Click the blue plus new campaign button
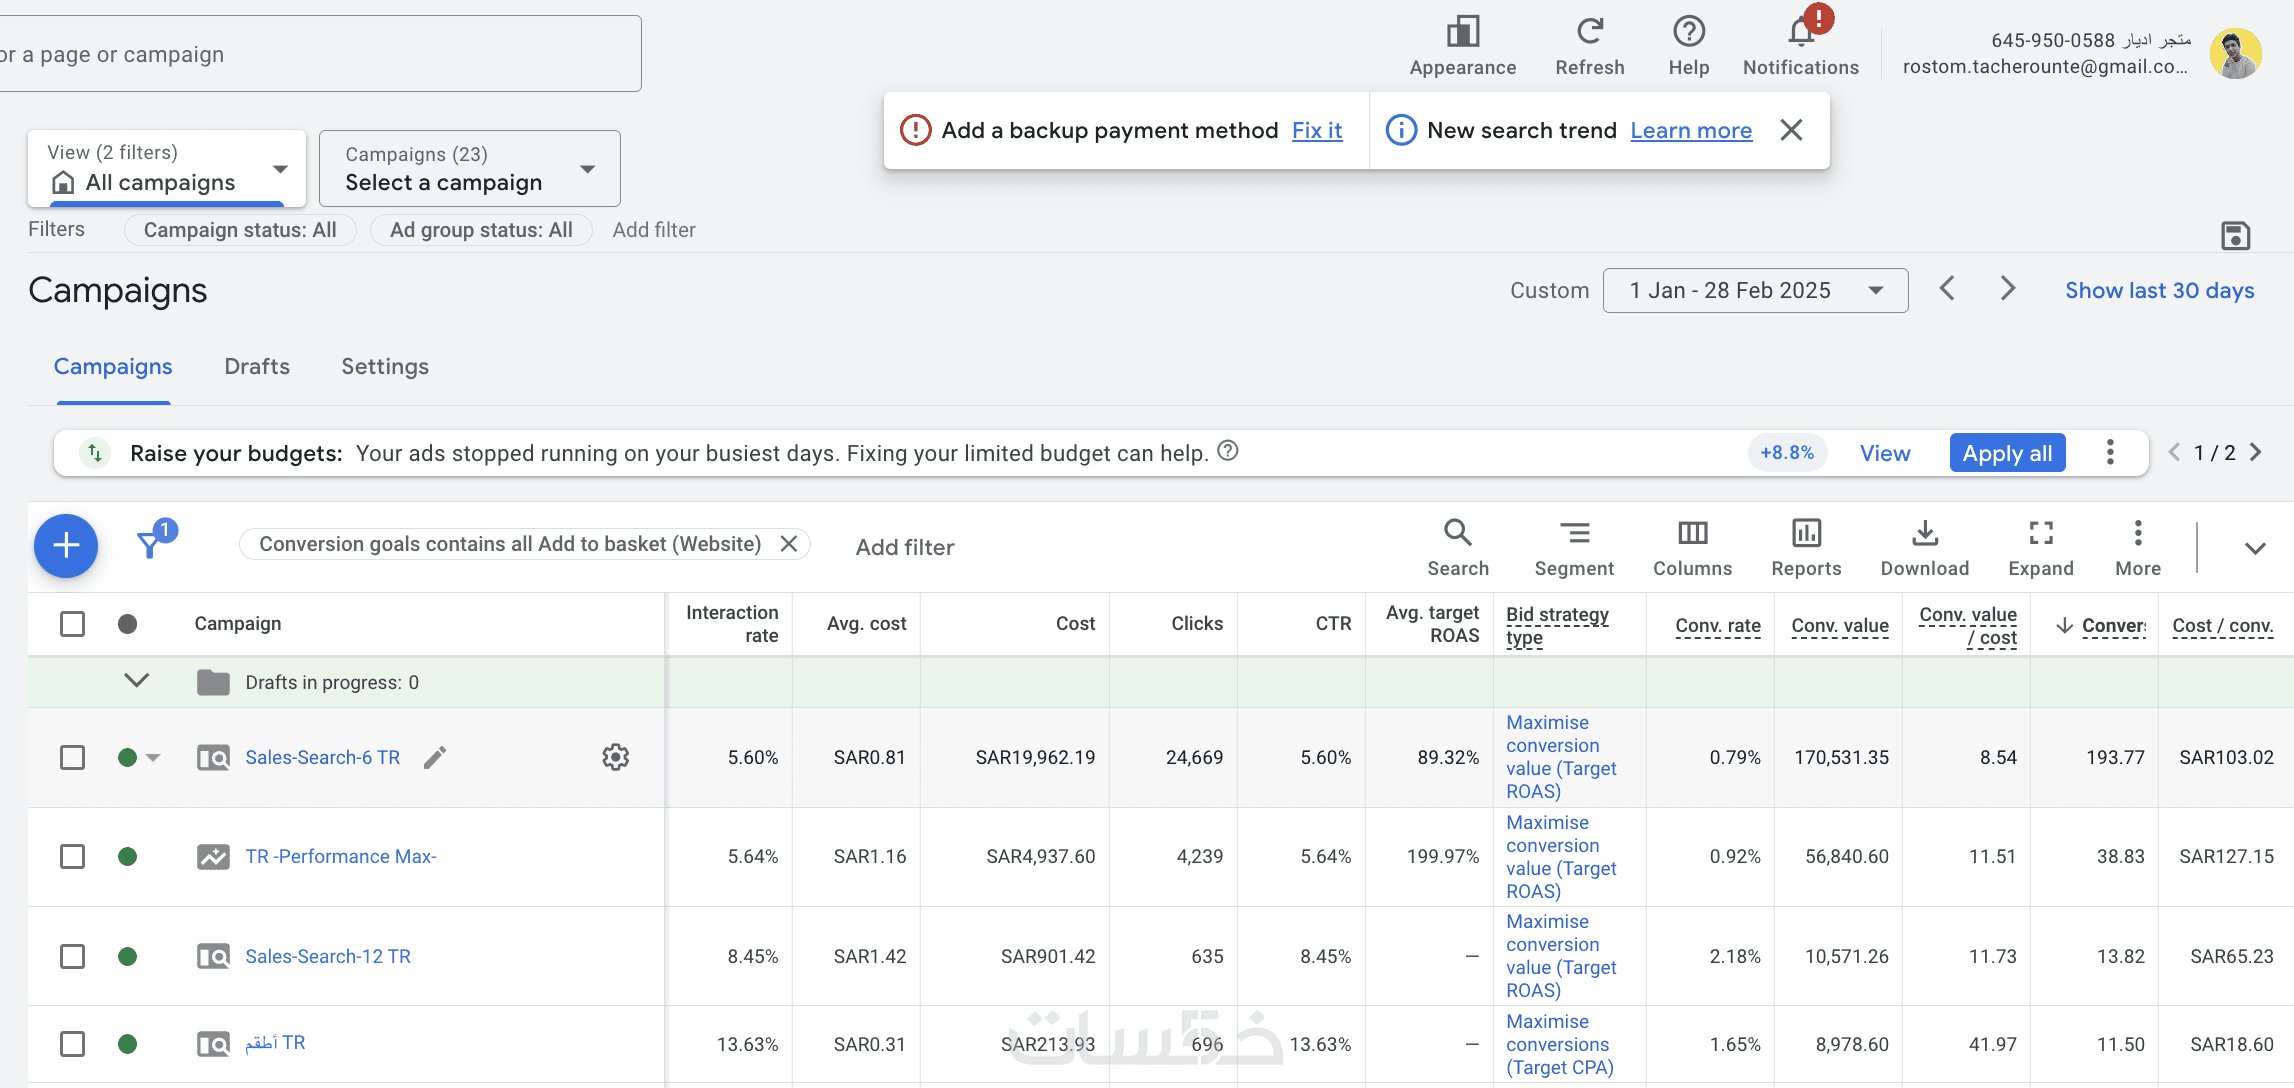 point(66,546)
